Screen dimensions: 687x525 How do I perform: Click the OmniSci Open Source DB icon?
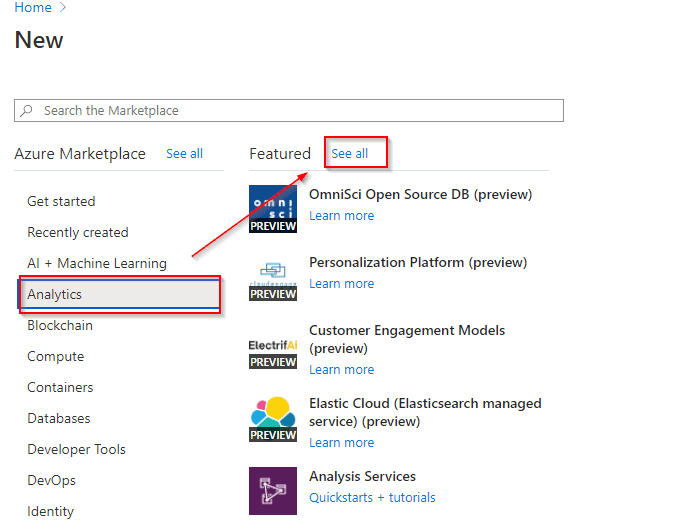272,209
